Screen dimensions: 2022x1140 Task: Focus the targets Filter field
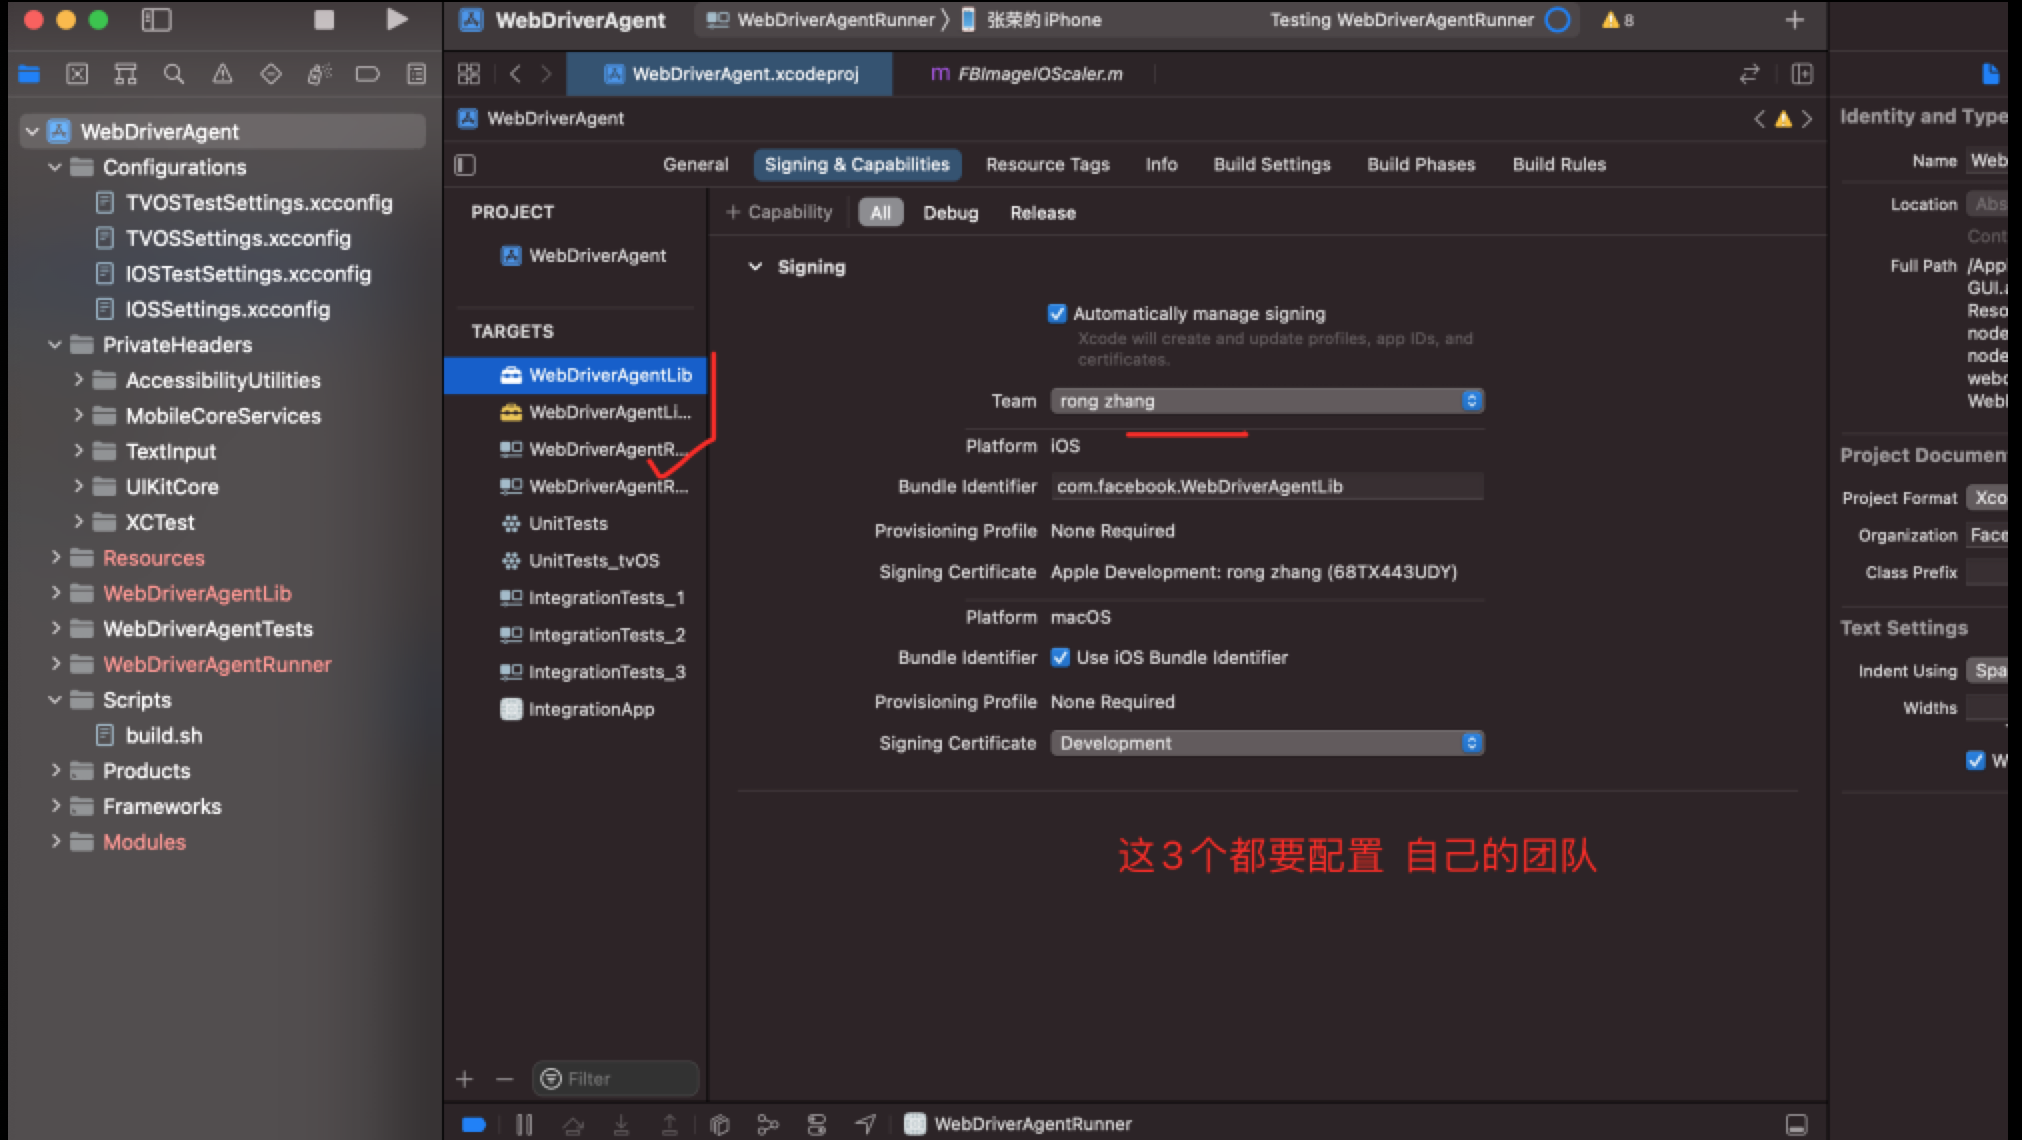pyautogui.click(x=614, y=1079)
